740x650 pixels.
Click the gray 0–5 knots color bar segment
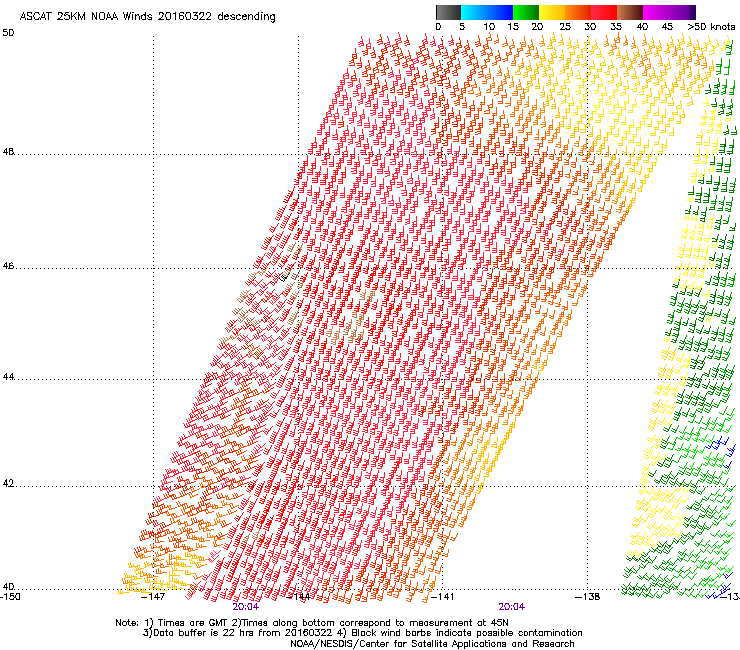click(x=448, y=12)
